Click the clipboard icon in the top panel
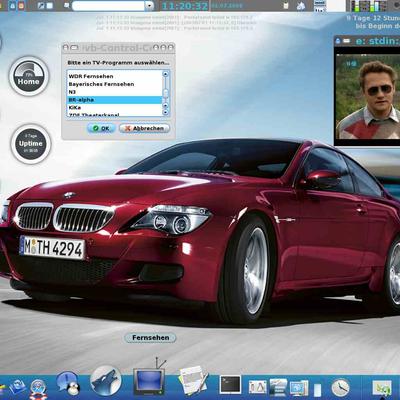 (x=286, y=6)
